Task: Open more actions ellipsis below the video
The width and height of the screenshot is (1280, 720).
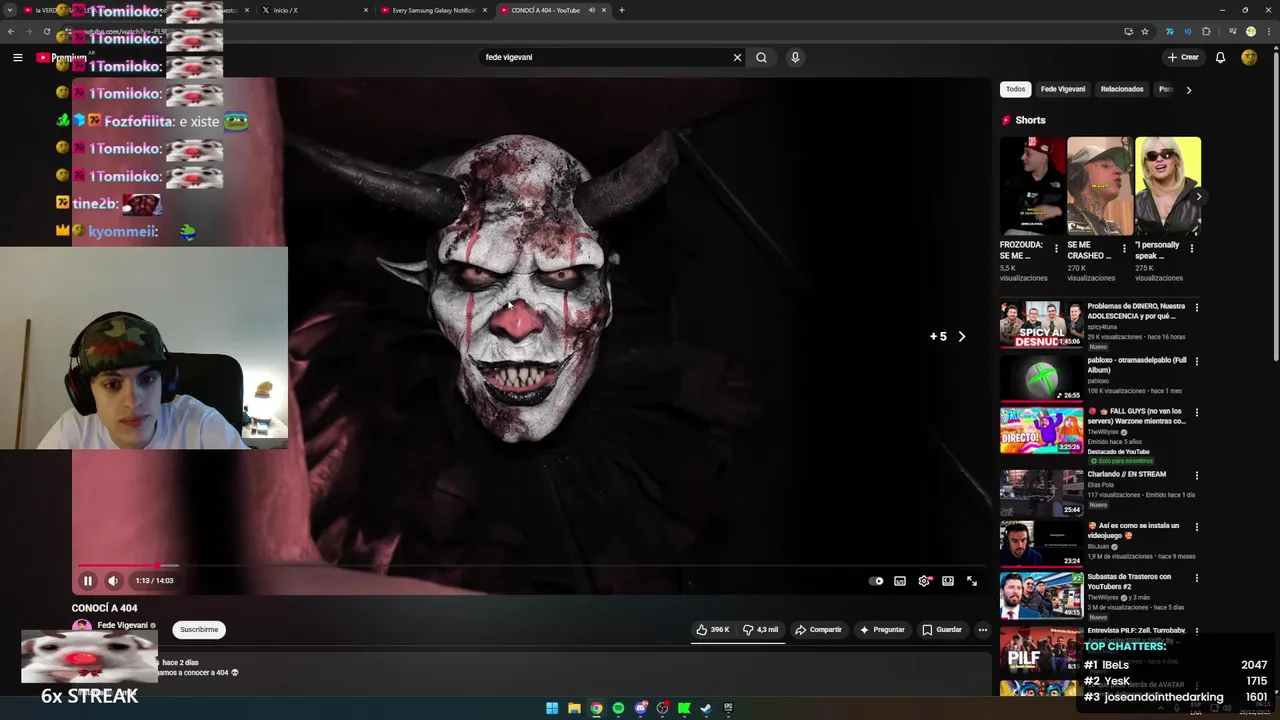Action: 983,630
